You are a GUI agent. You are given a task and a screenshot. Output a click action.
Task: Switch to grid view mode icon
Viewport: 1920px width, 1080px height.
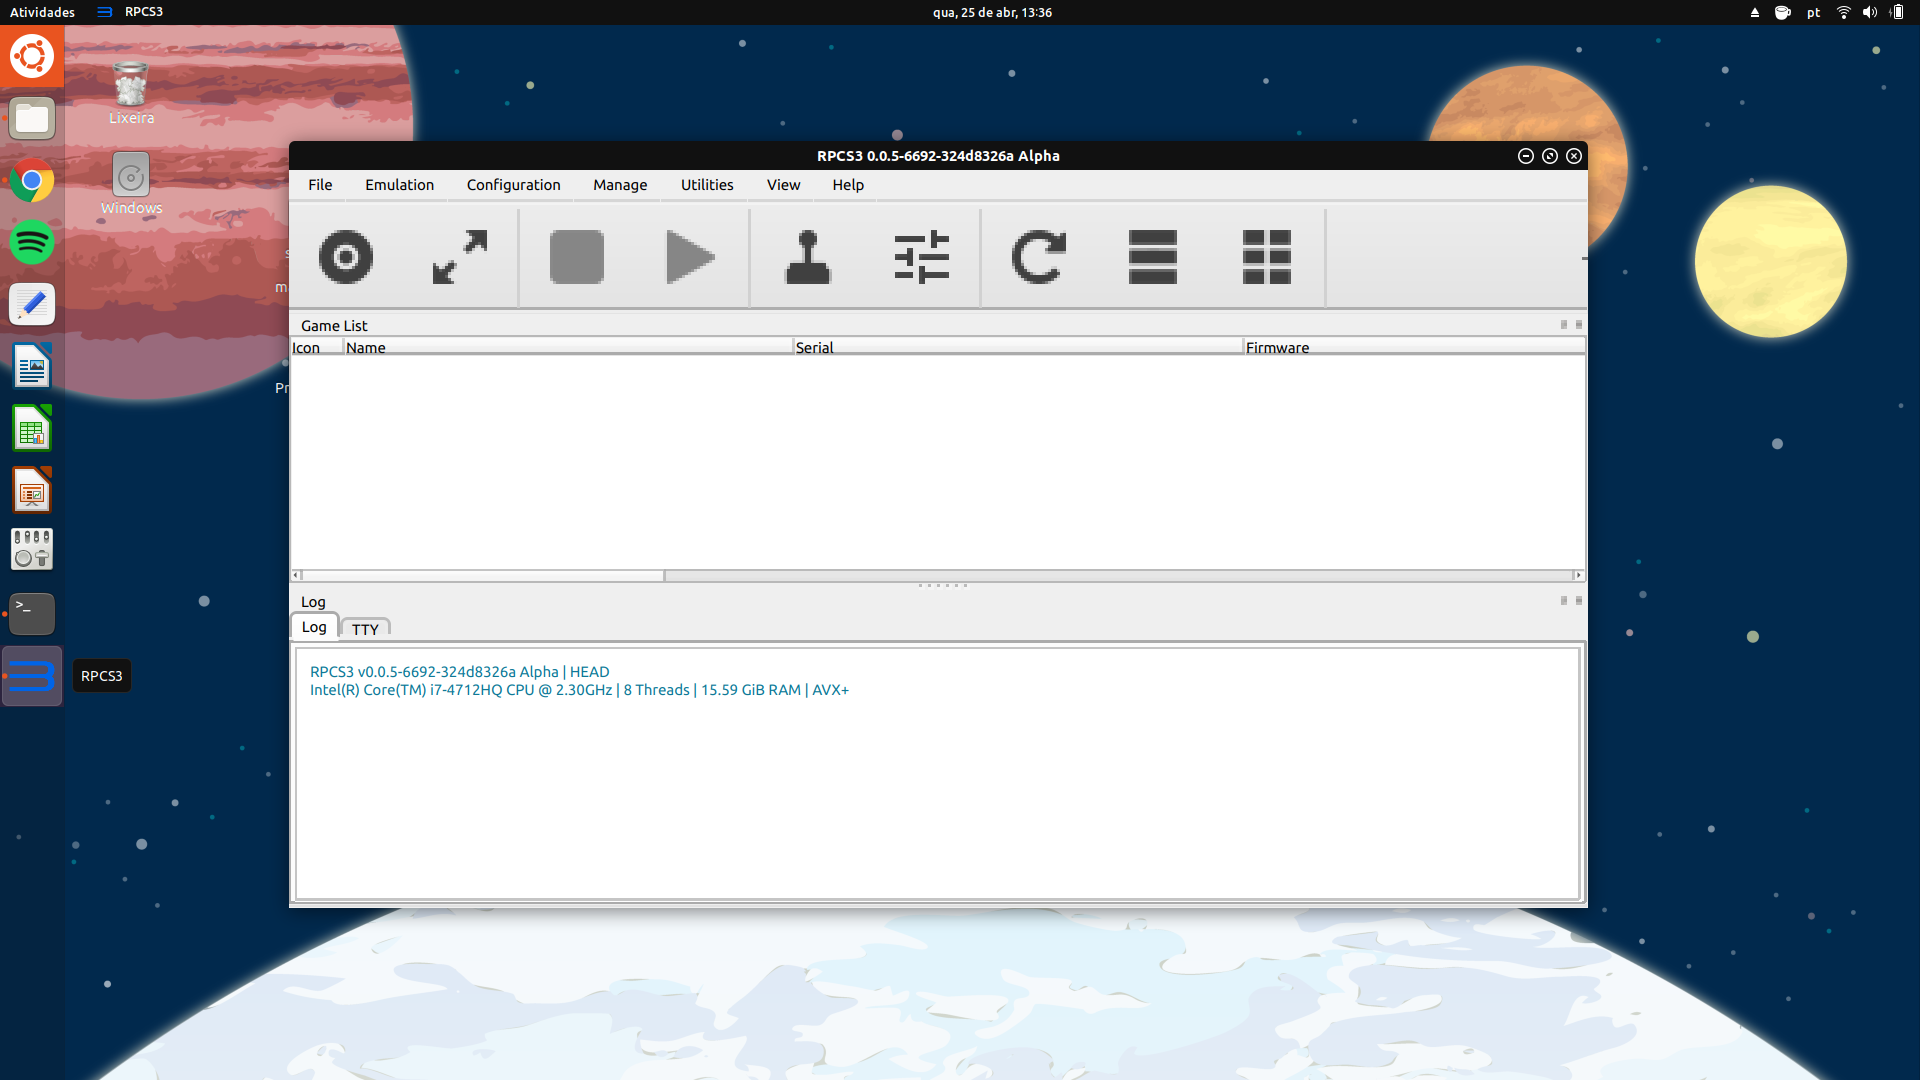pyautogui.click(x=1266, y=257)
